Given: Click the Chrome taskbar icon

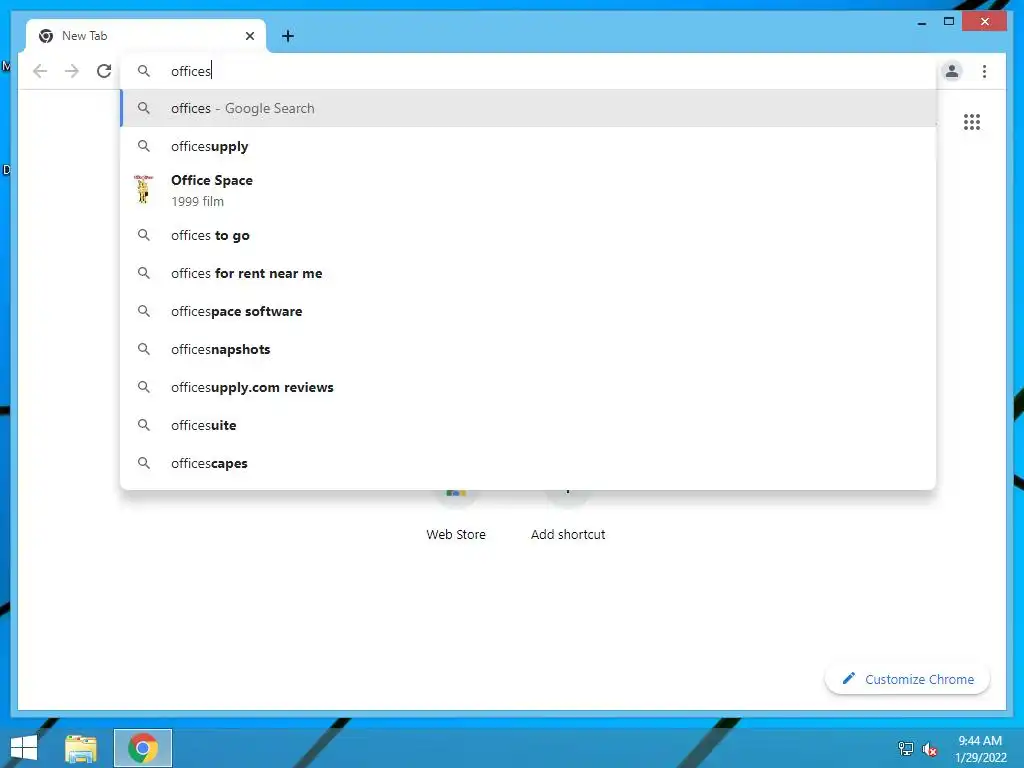Looking at the screenshot, I should (x=143, y=748).
